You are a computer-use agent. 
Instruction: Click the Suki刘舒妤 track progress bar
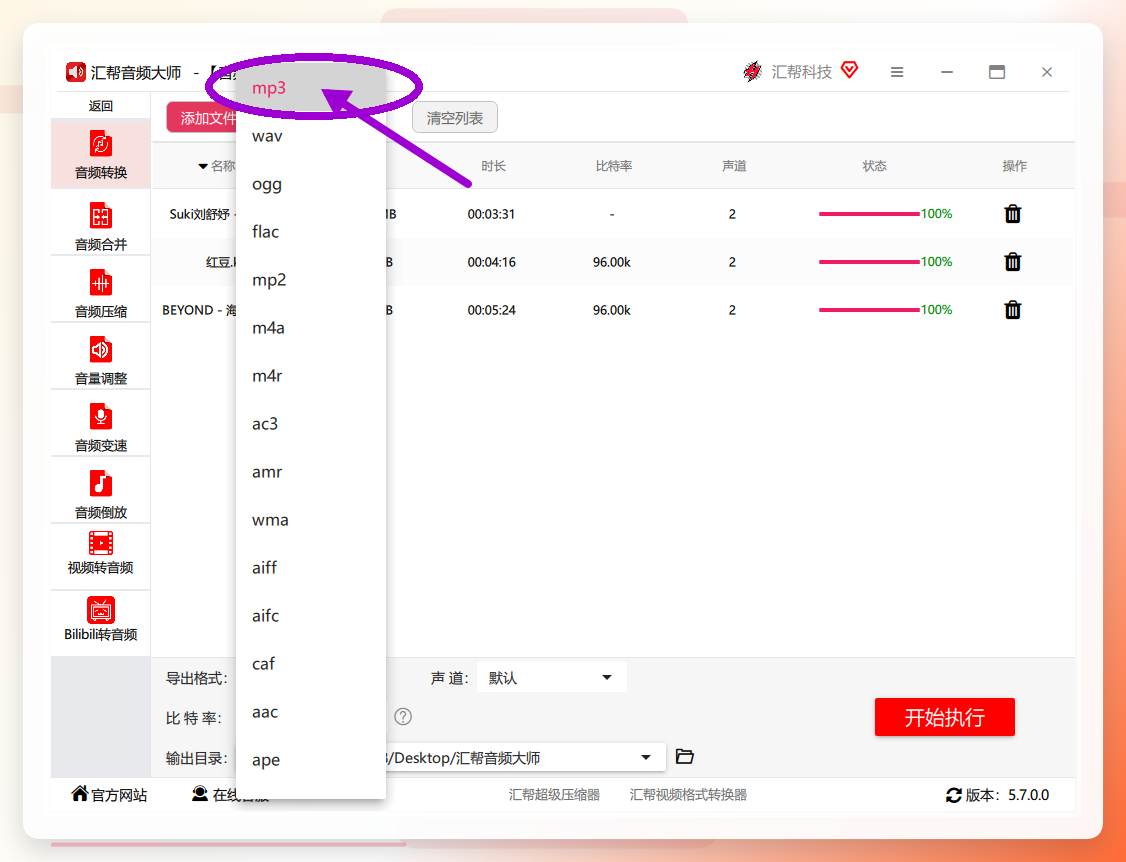[869, 214]
